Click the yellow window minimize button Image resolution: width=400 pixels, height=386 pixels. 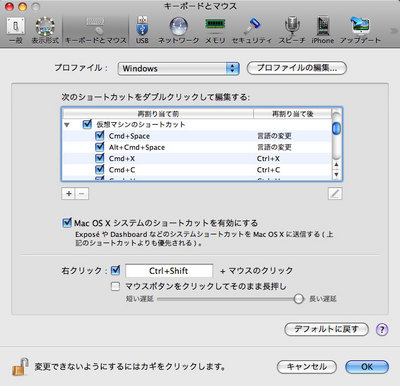22,6
